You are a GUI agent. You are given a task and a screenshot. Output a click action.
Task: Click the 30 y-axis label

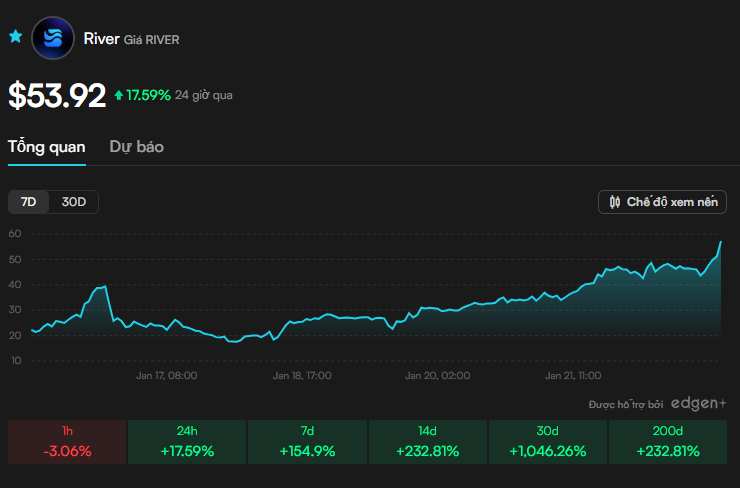tap(15, 310)
